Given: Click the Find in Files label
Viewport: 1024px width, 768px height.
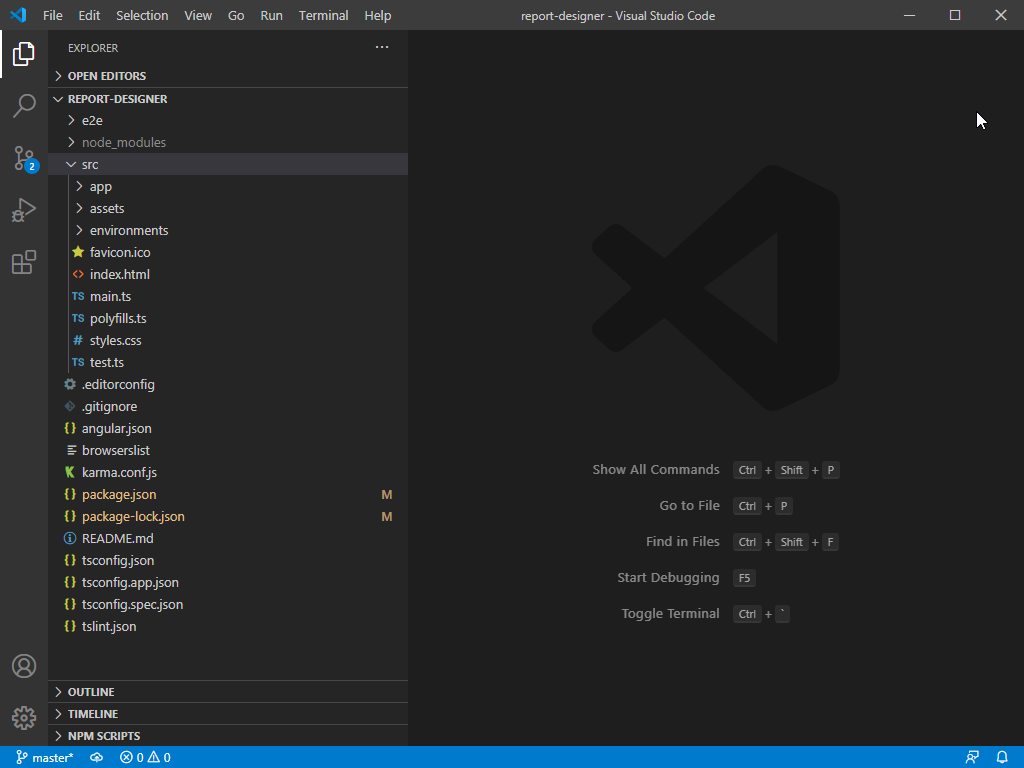Looking at the screenshot, I should pyautogui.click(x=682, y=541).
